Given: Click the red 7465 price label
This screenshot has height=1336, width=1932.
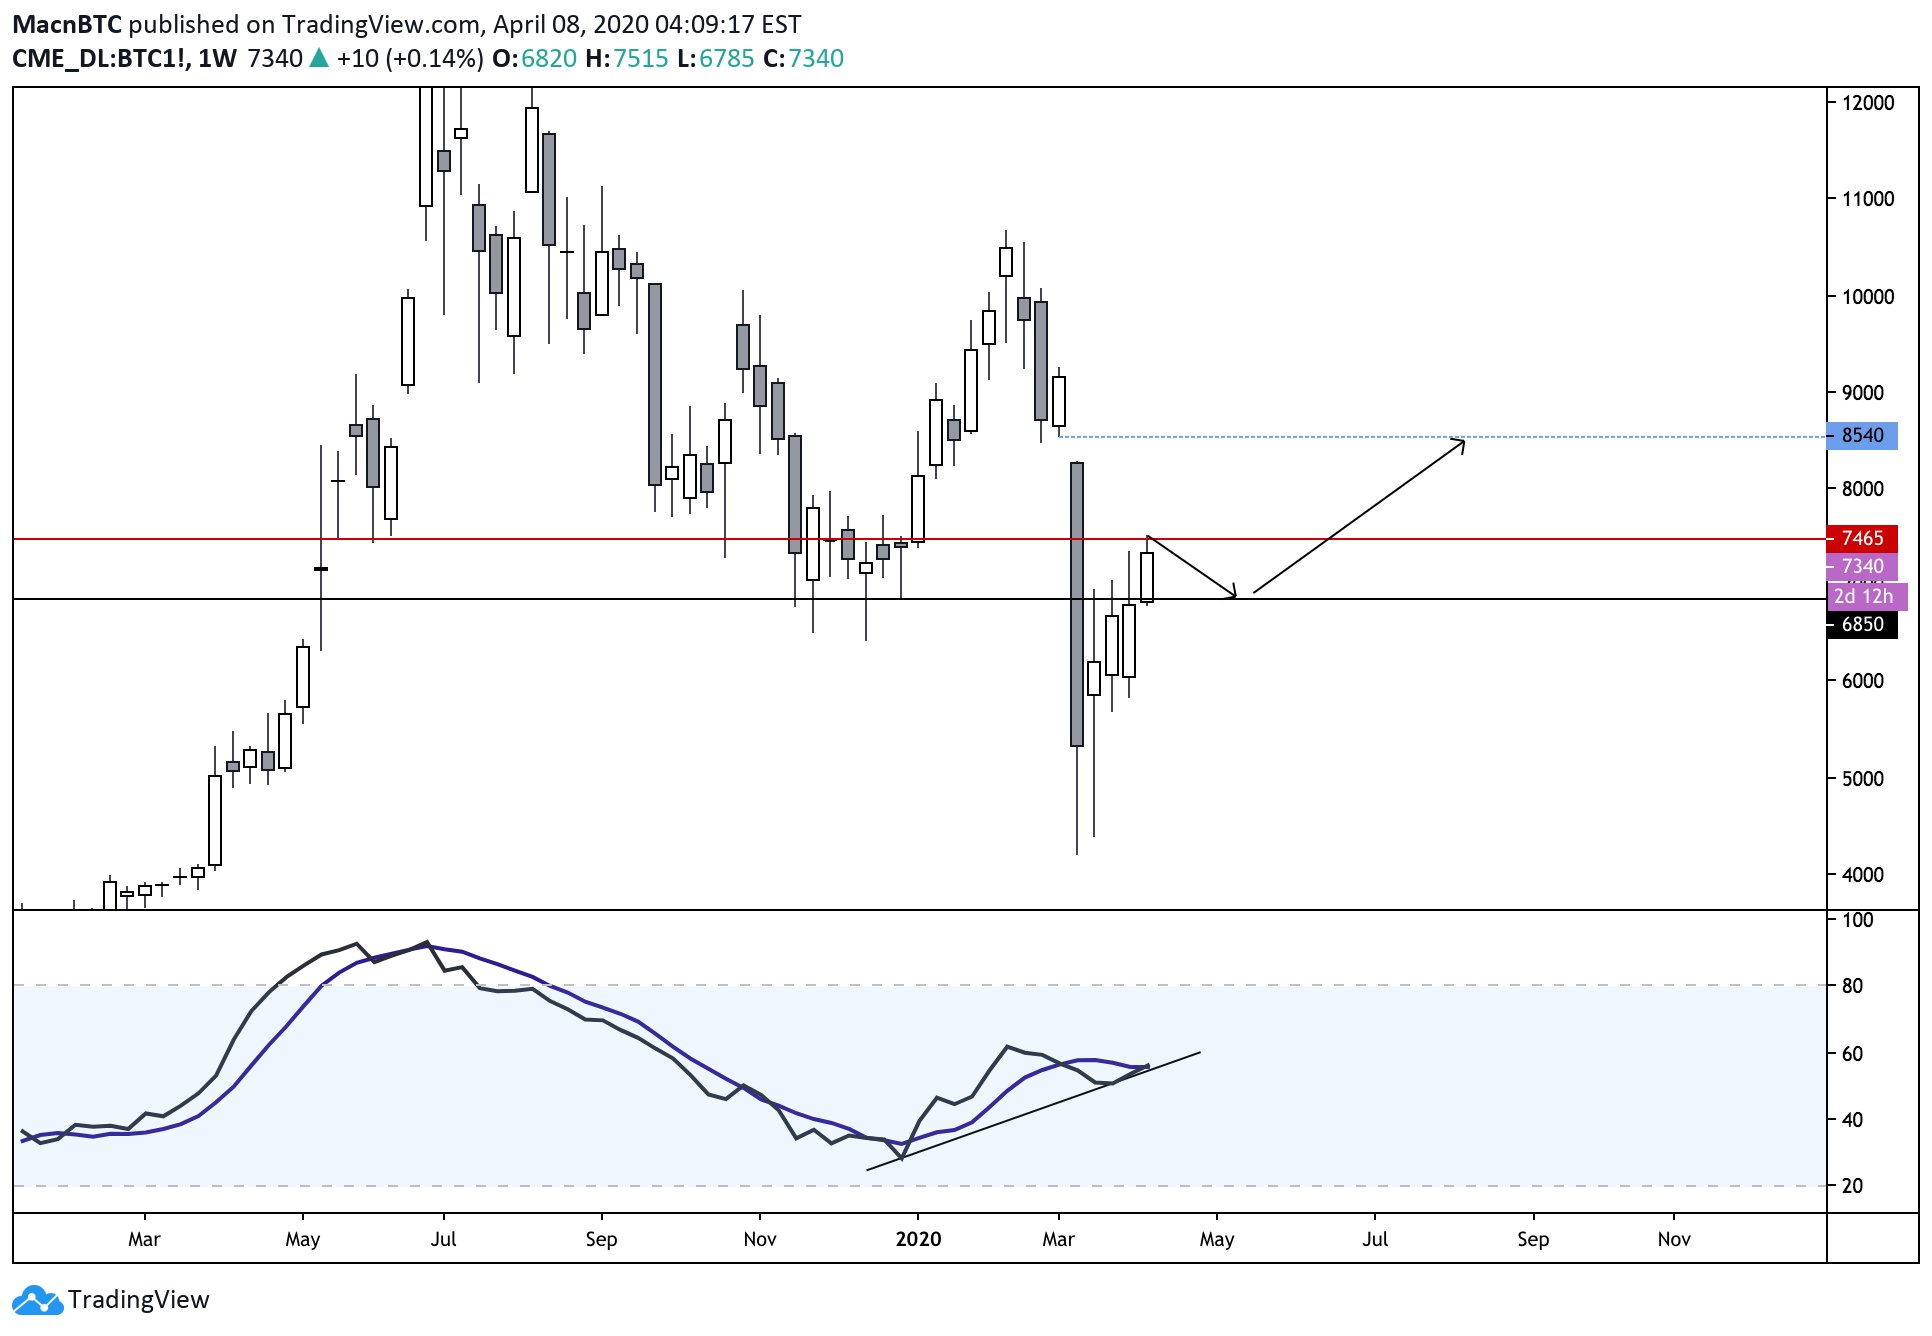Looking at the screenshot, I should tap(1862, 538).
